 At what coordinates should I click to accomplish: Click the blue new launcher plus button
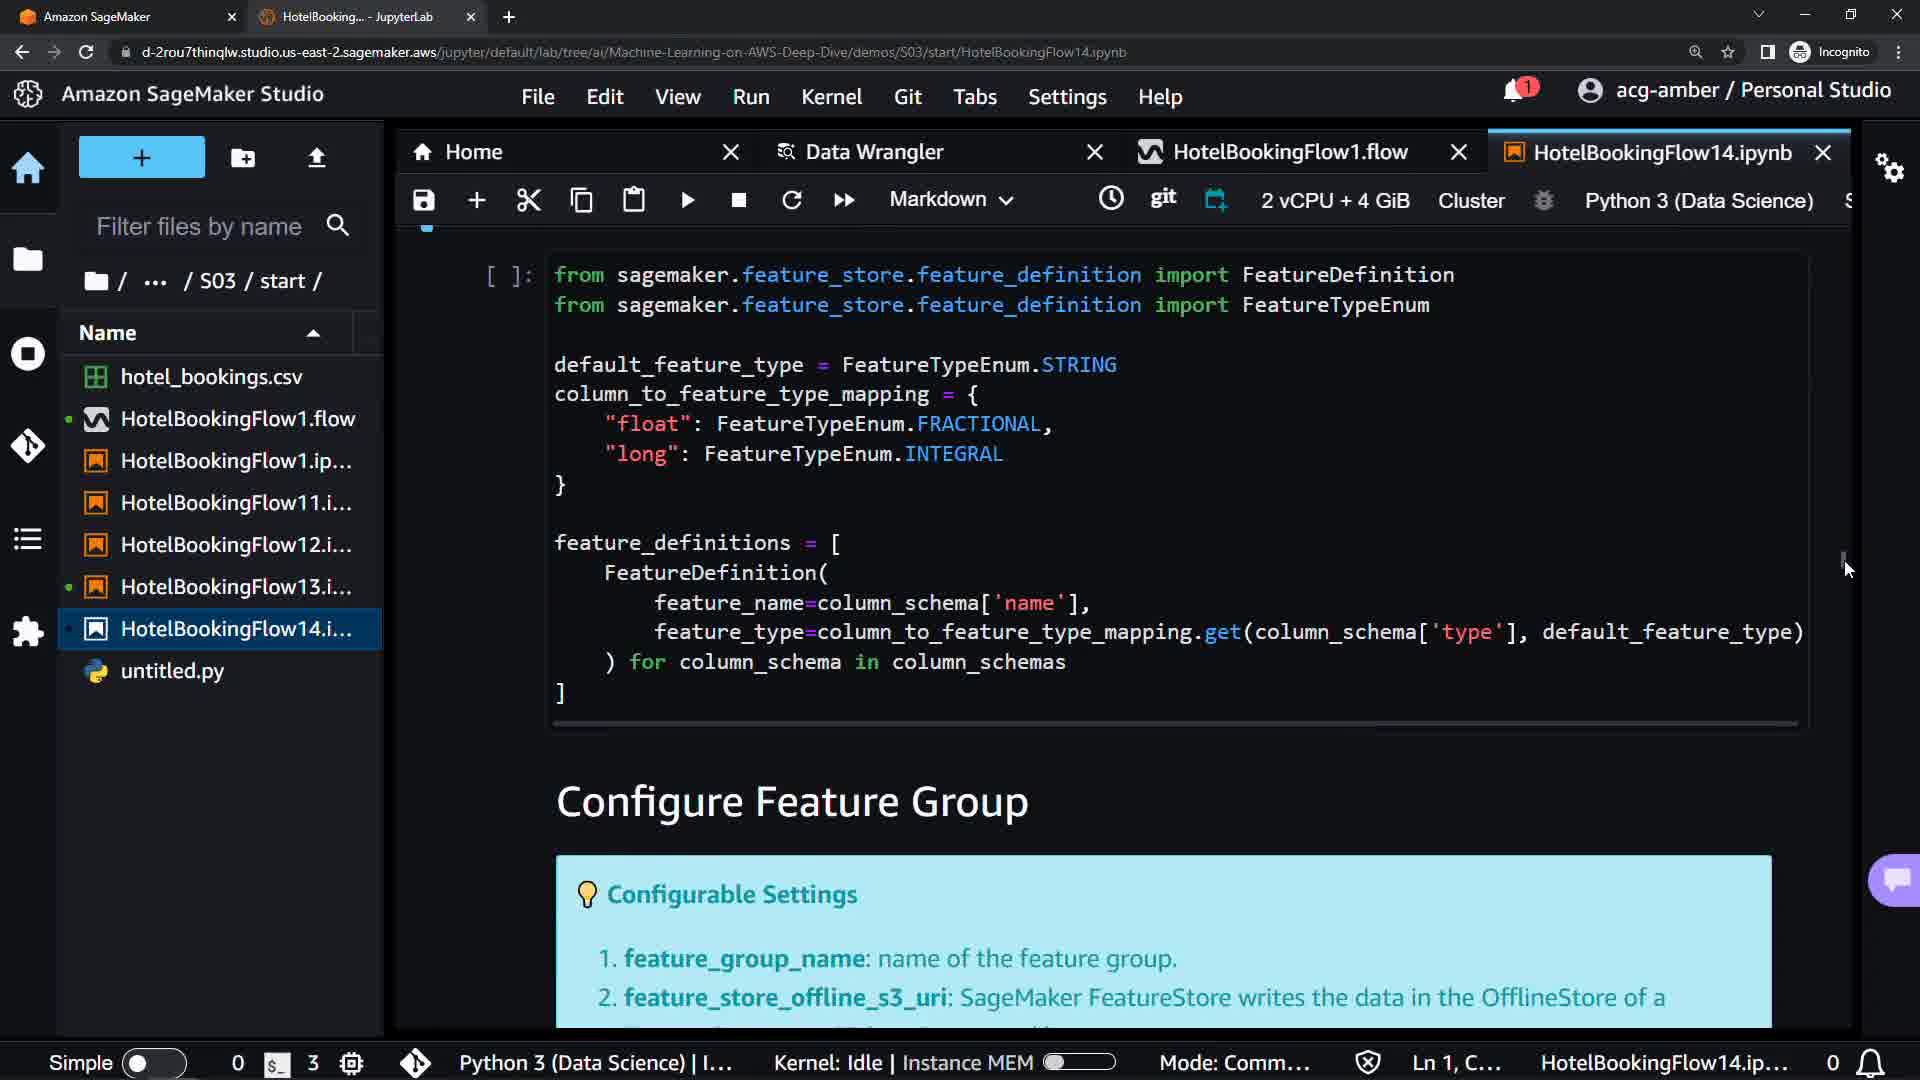click(142, 158)
